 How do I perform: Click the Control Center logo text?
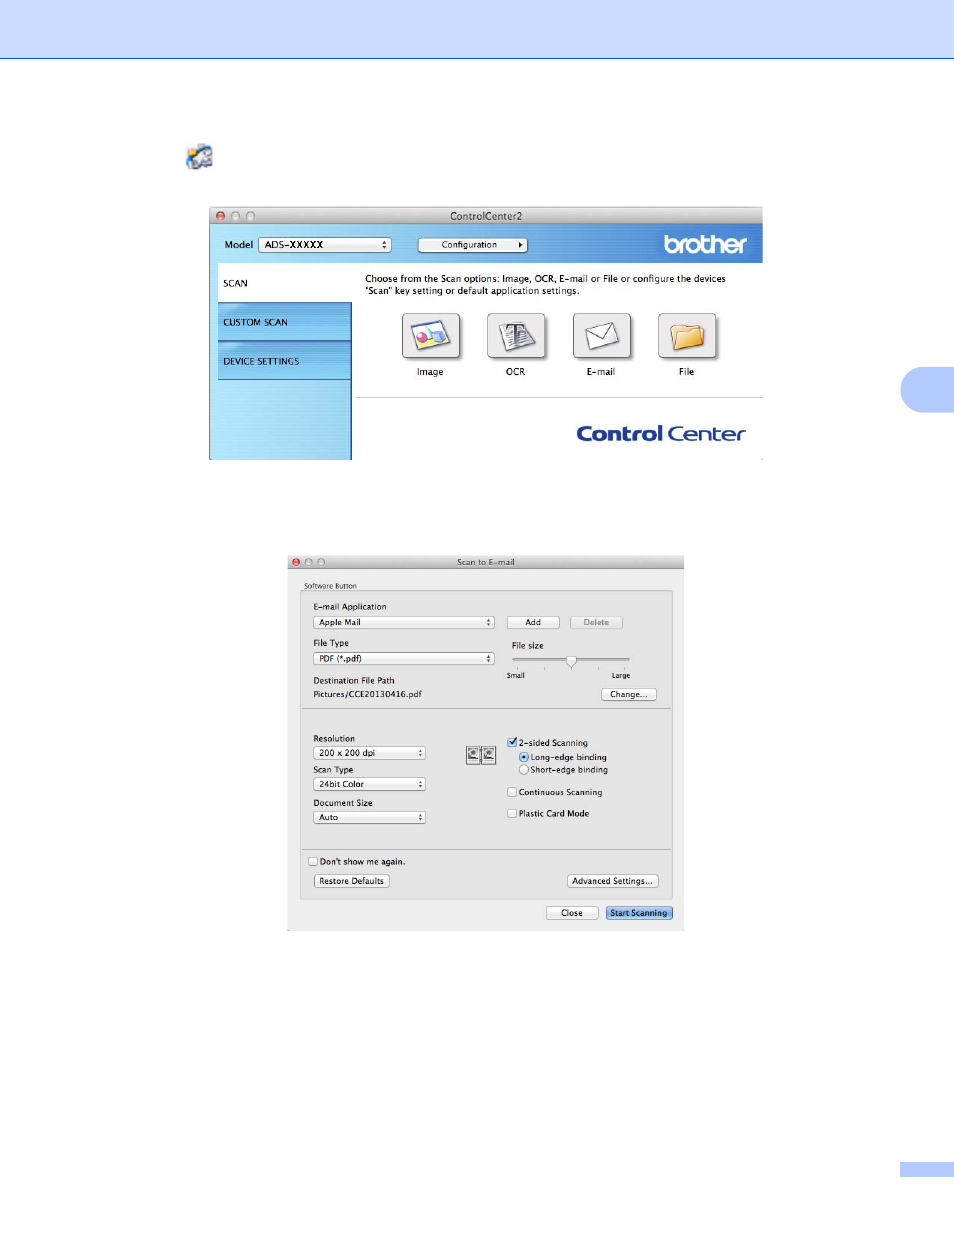661,434
